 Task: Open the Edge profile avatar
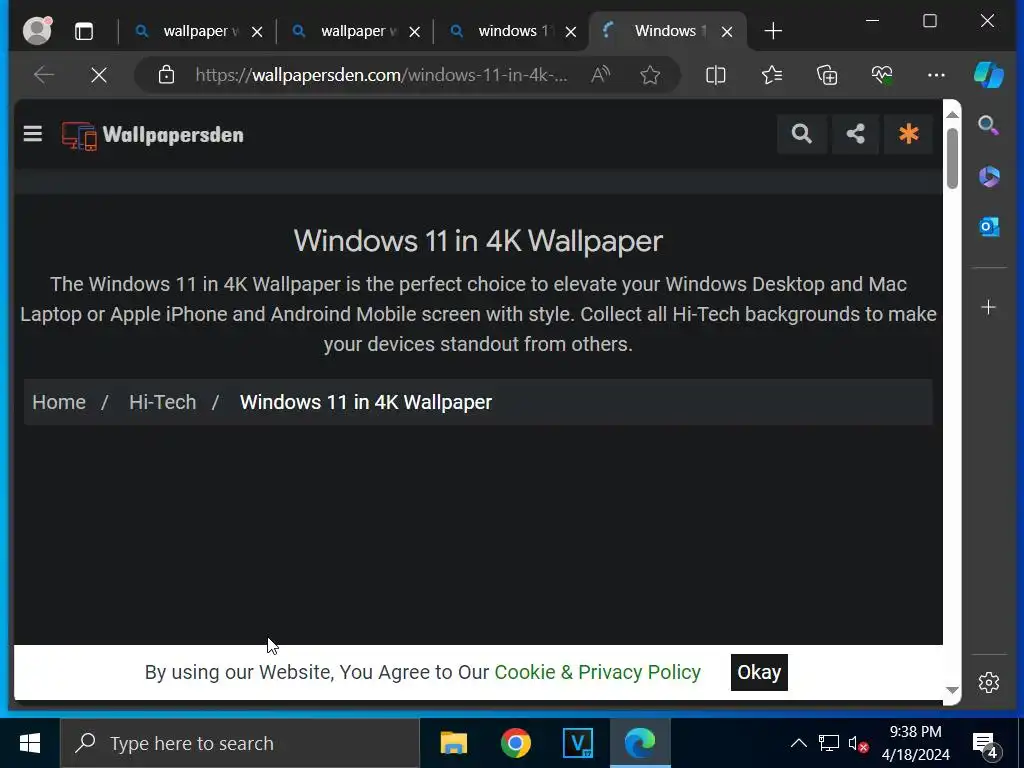coord(37,31)
